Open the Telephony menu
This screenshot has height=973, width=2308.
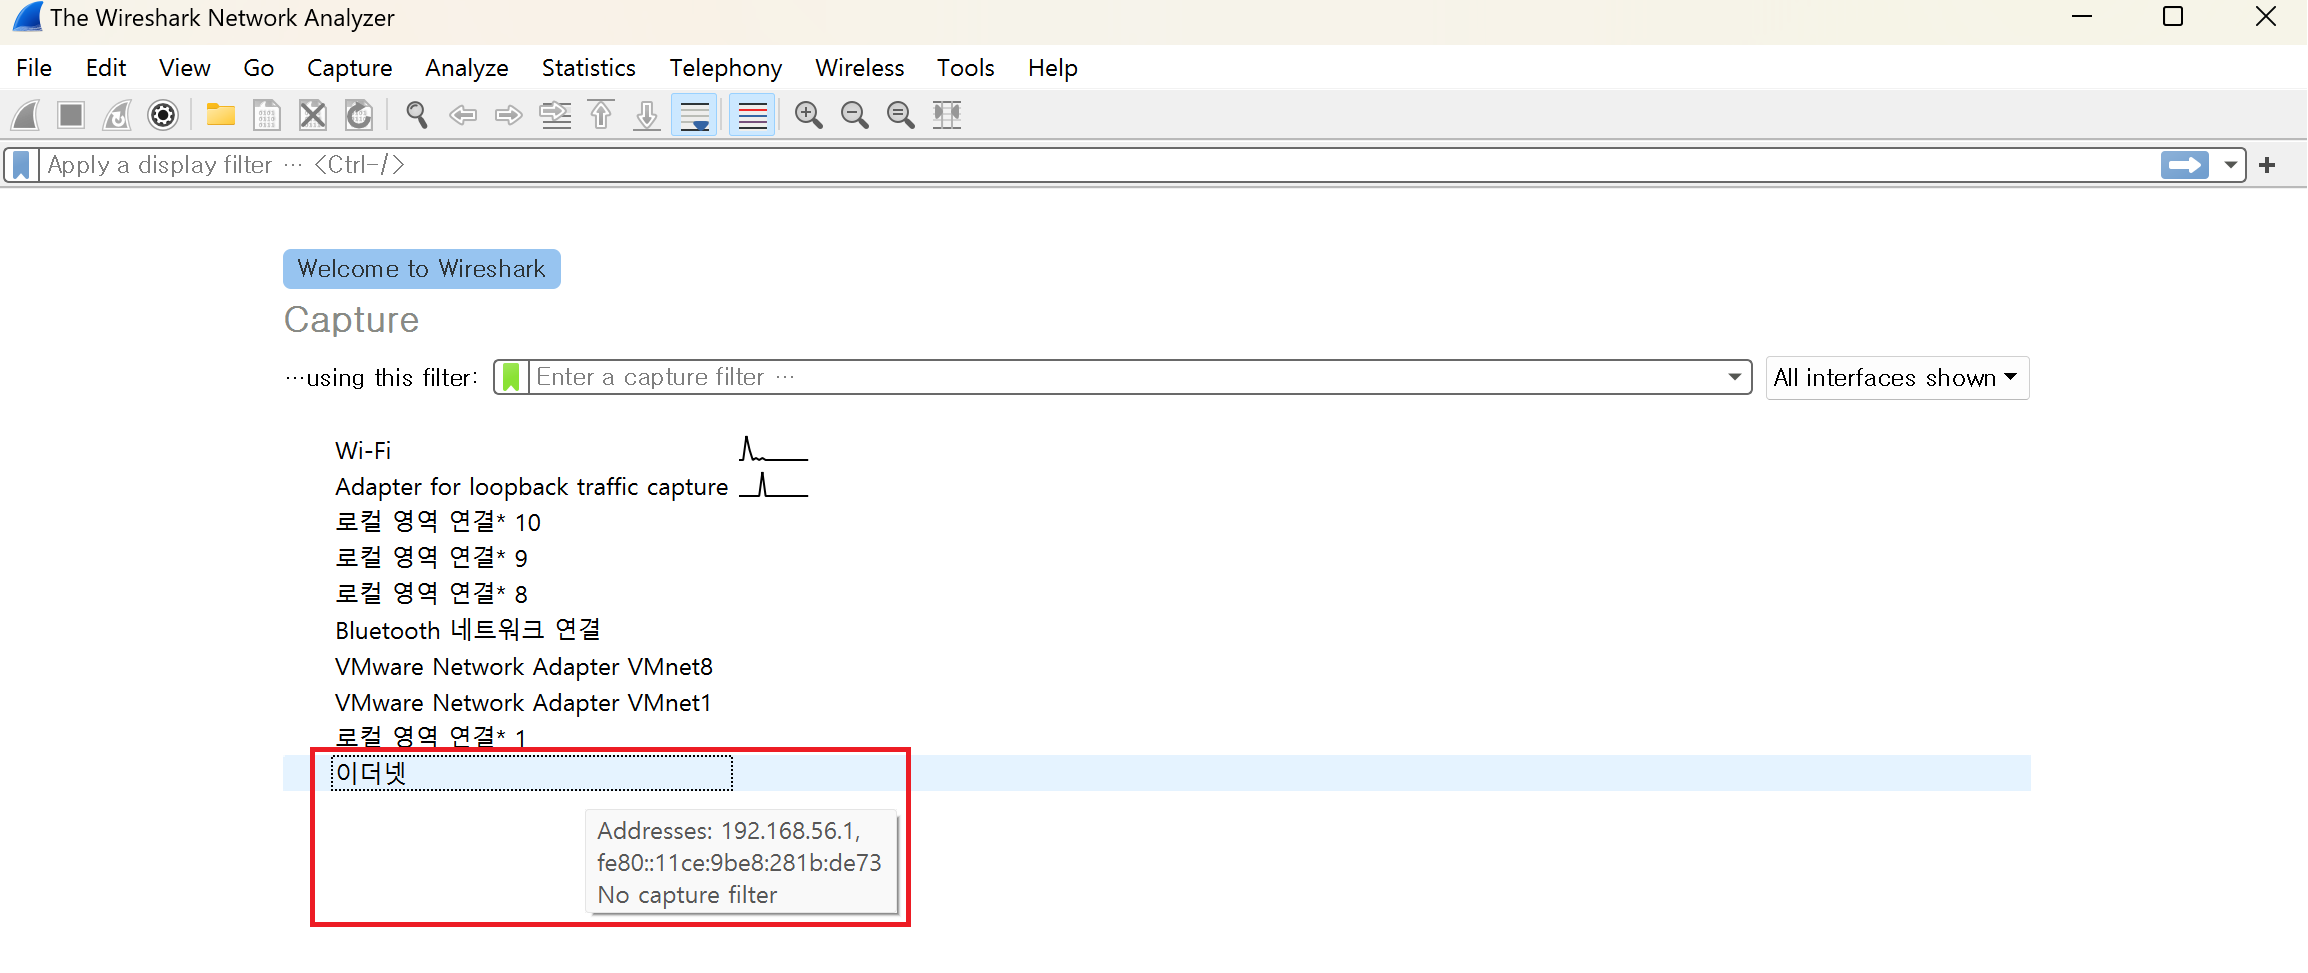click(726, 68)
